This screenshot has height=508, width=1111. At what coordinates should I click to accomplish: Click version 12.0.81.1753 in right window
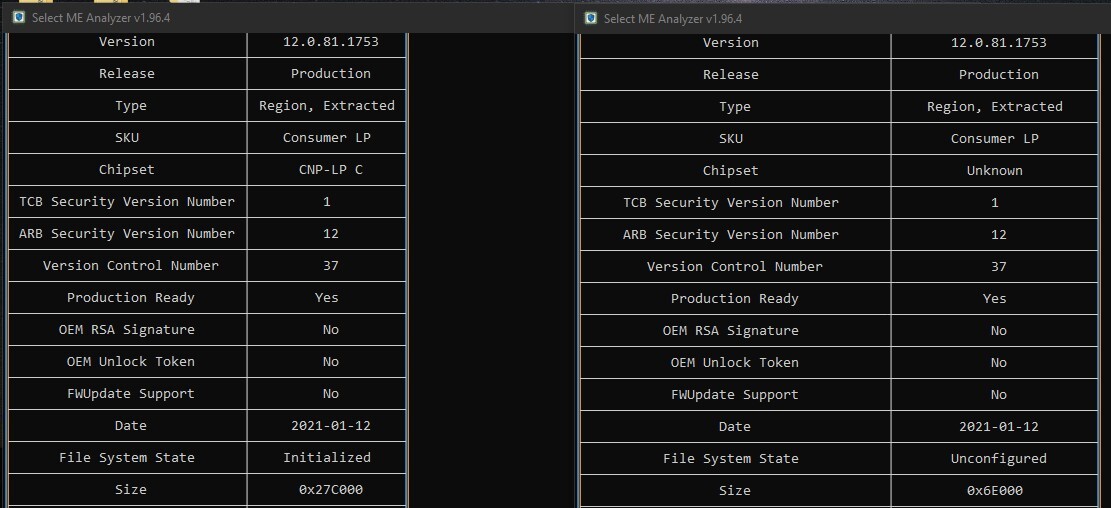tap(998, 42)
